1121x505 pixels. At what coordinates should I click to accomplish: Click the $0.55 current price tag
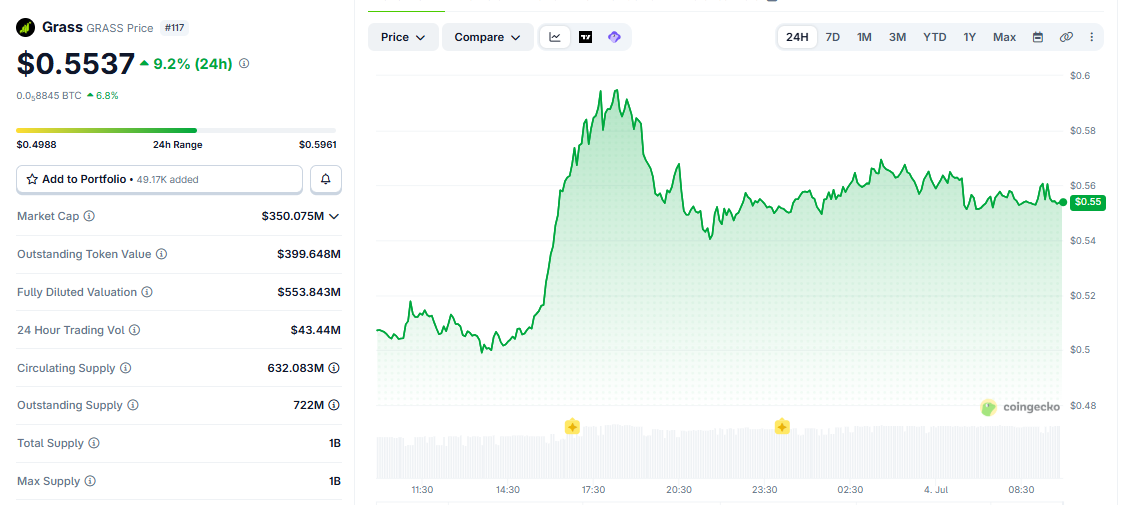1087,202
